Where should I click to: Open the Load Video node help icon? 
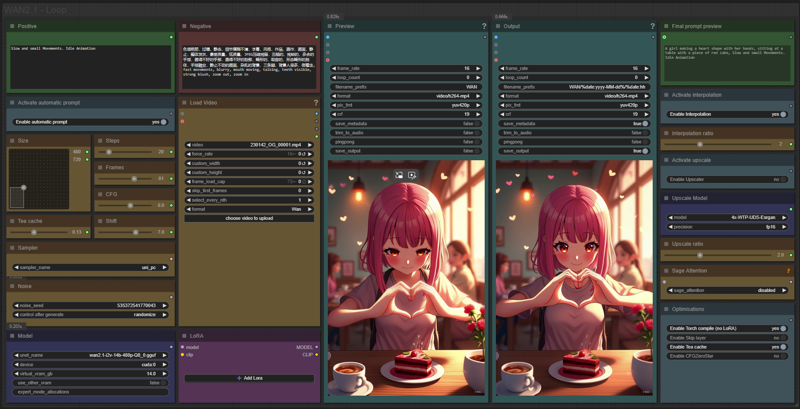[316, 103]
